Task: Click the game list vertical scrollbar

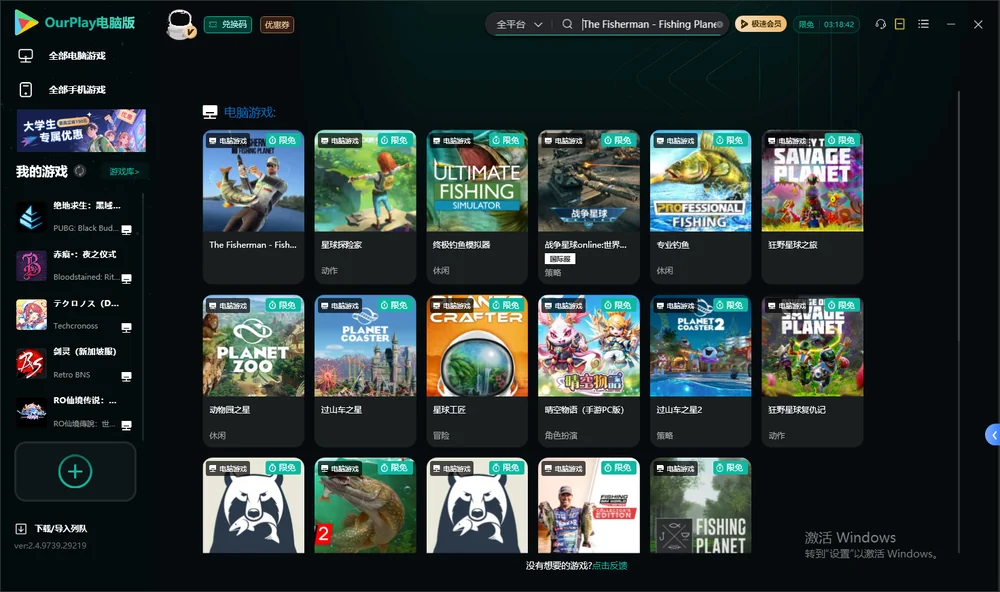Action: click(959, 322)
